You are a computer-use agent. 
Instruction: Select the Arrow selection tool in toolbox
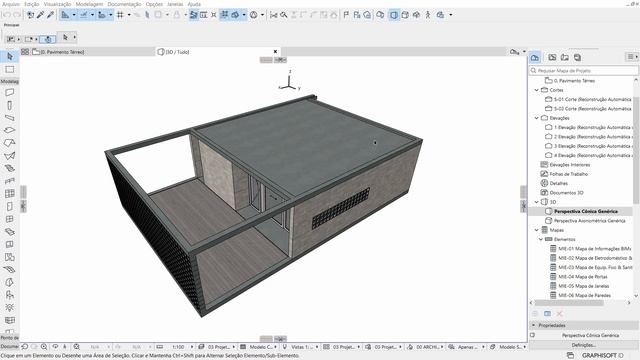(x=10, y=56)
